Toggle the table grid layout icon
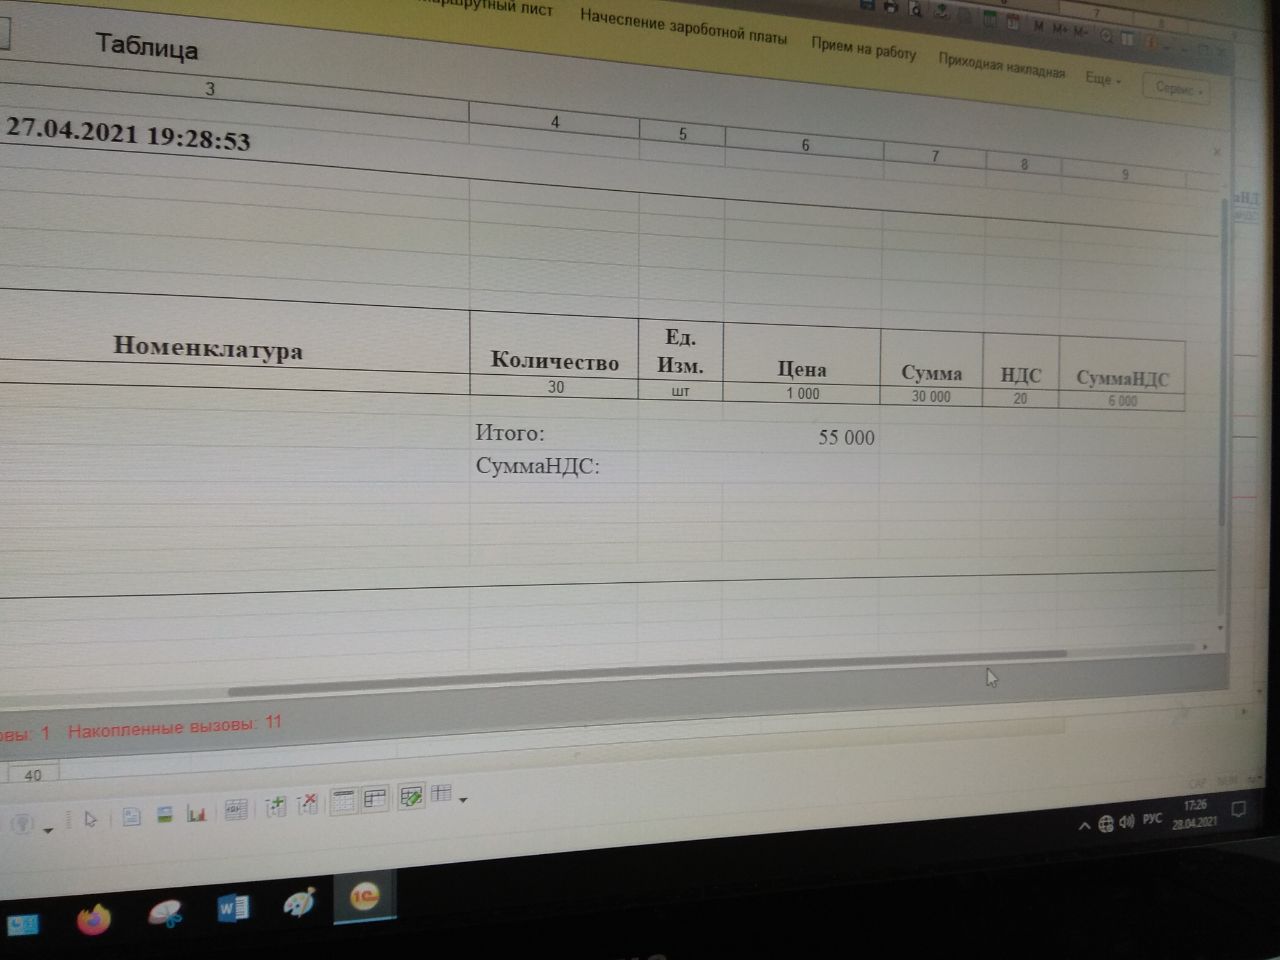This screenshot has height=960, width=1280. click(x=375, y=799)
